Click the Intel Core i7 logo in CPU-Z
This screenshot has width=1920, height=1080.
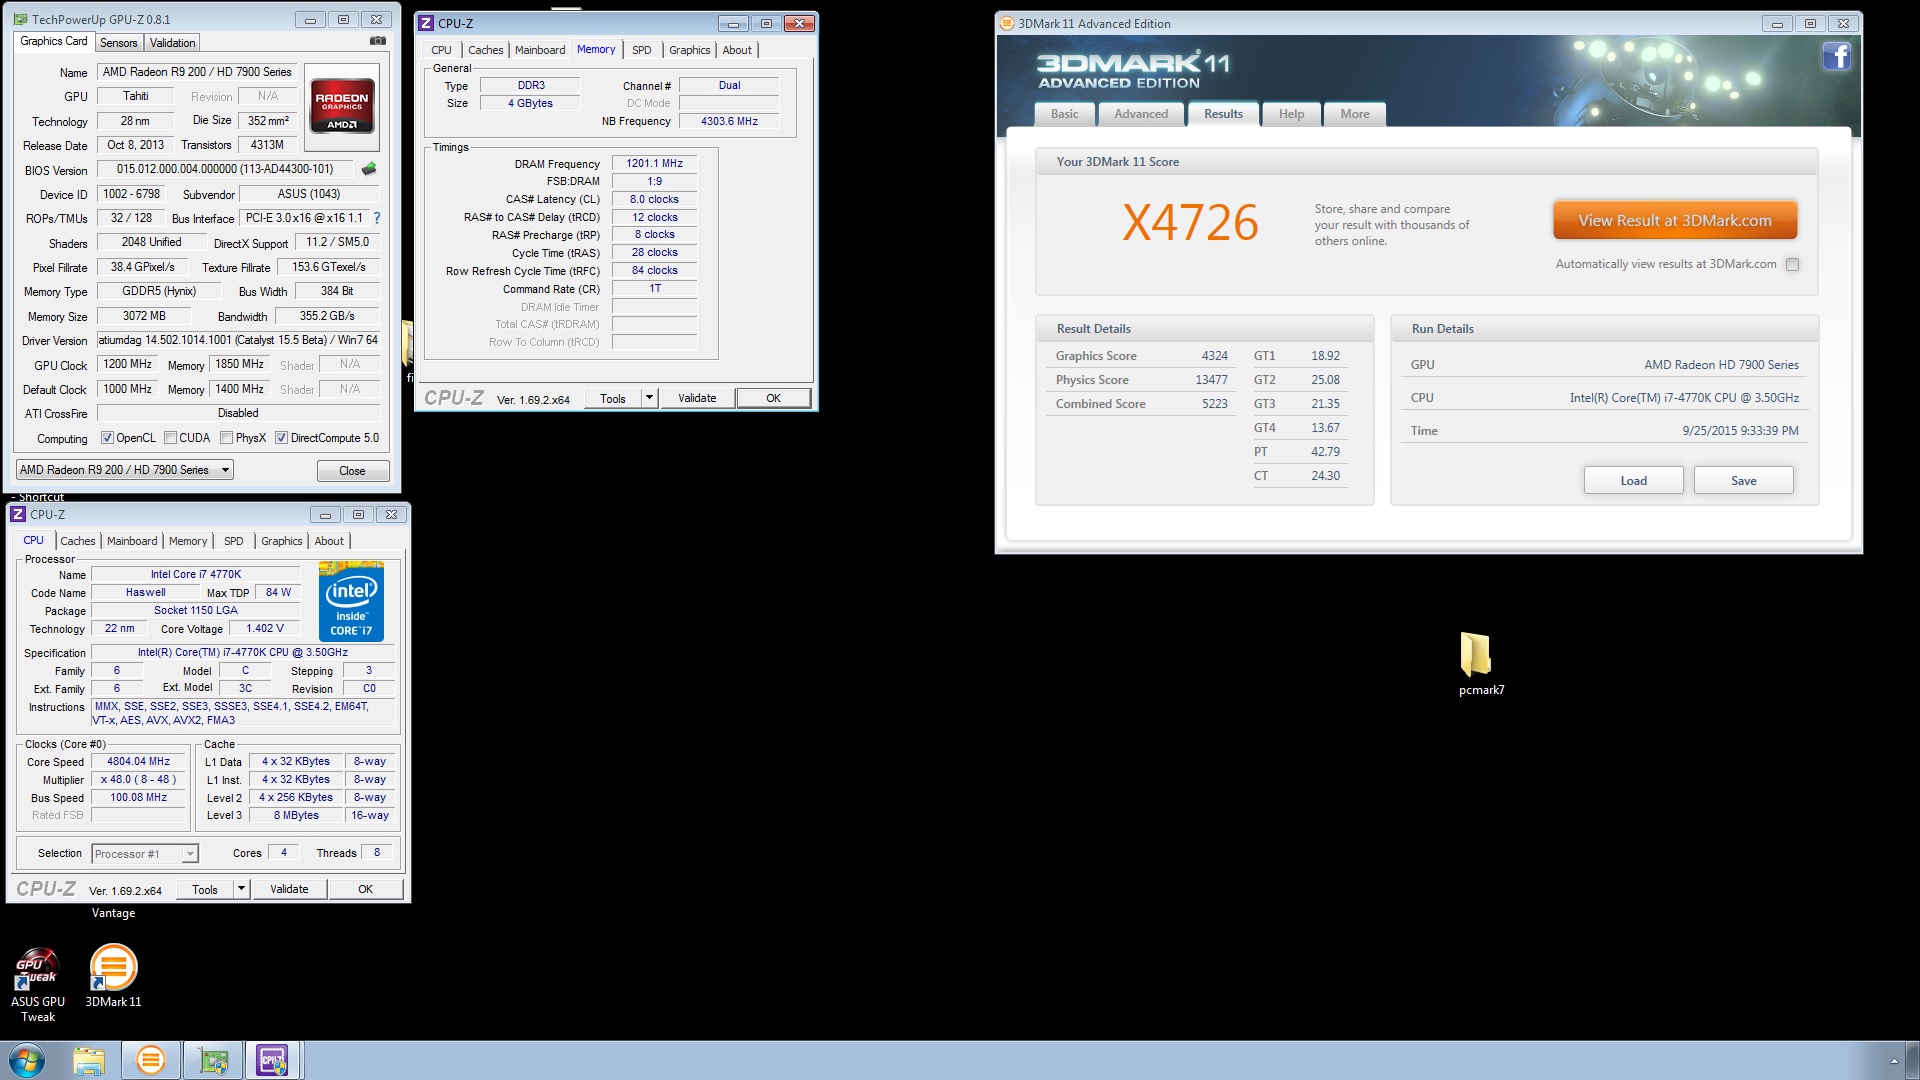(x=351, y=601)
